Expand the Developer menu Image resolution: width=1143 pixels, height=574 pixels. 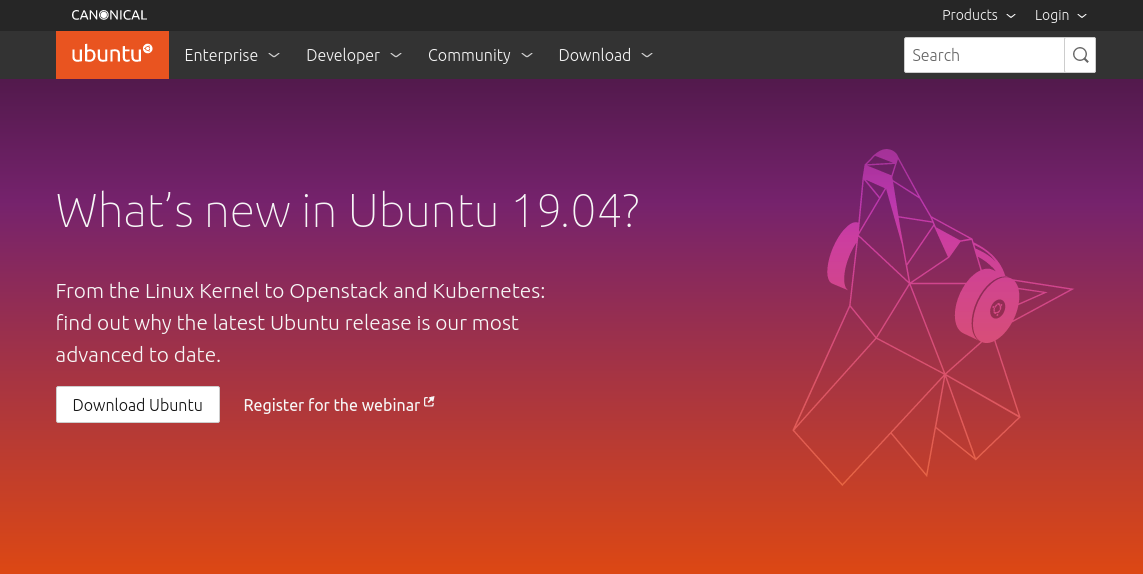coord(354,55)
